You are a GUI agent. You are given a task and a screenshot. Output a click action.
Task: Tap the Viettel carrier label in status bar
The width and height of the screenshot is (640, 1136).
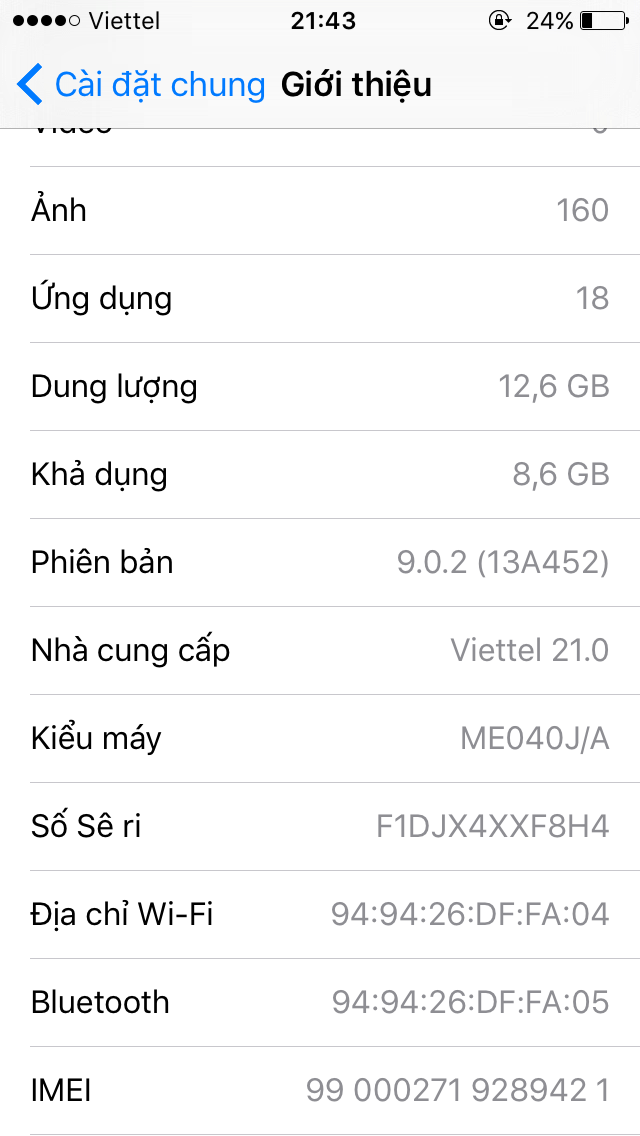coord(124,20)
